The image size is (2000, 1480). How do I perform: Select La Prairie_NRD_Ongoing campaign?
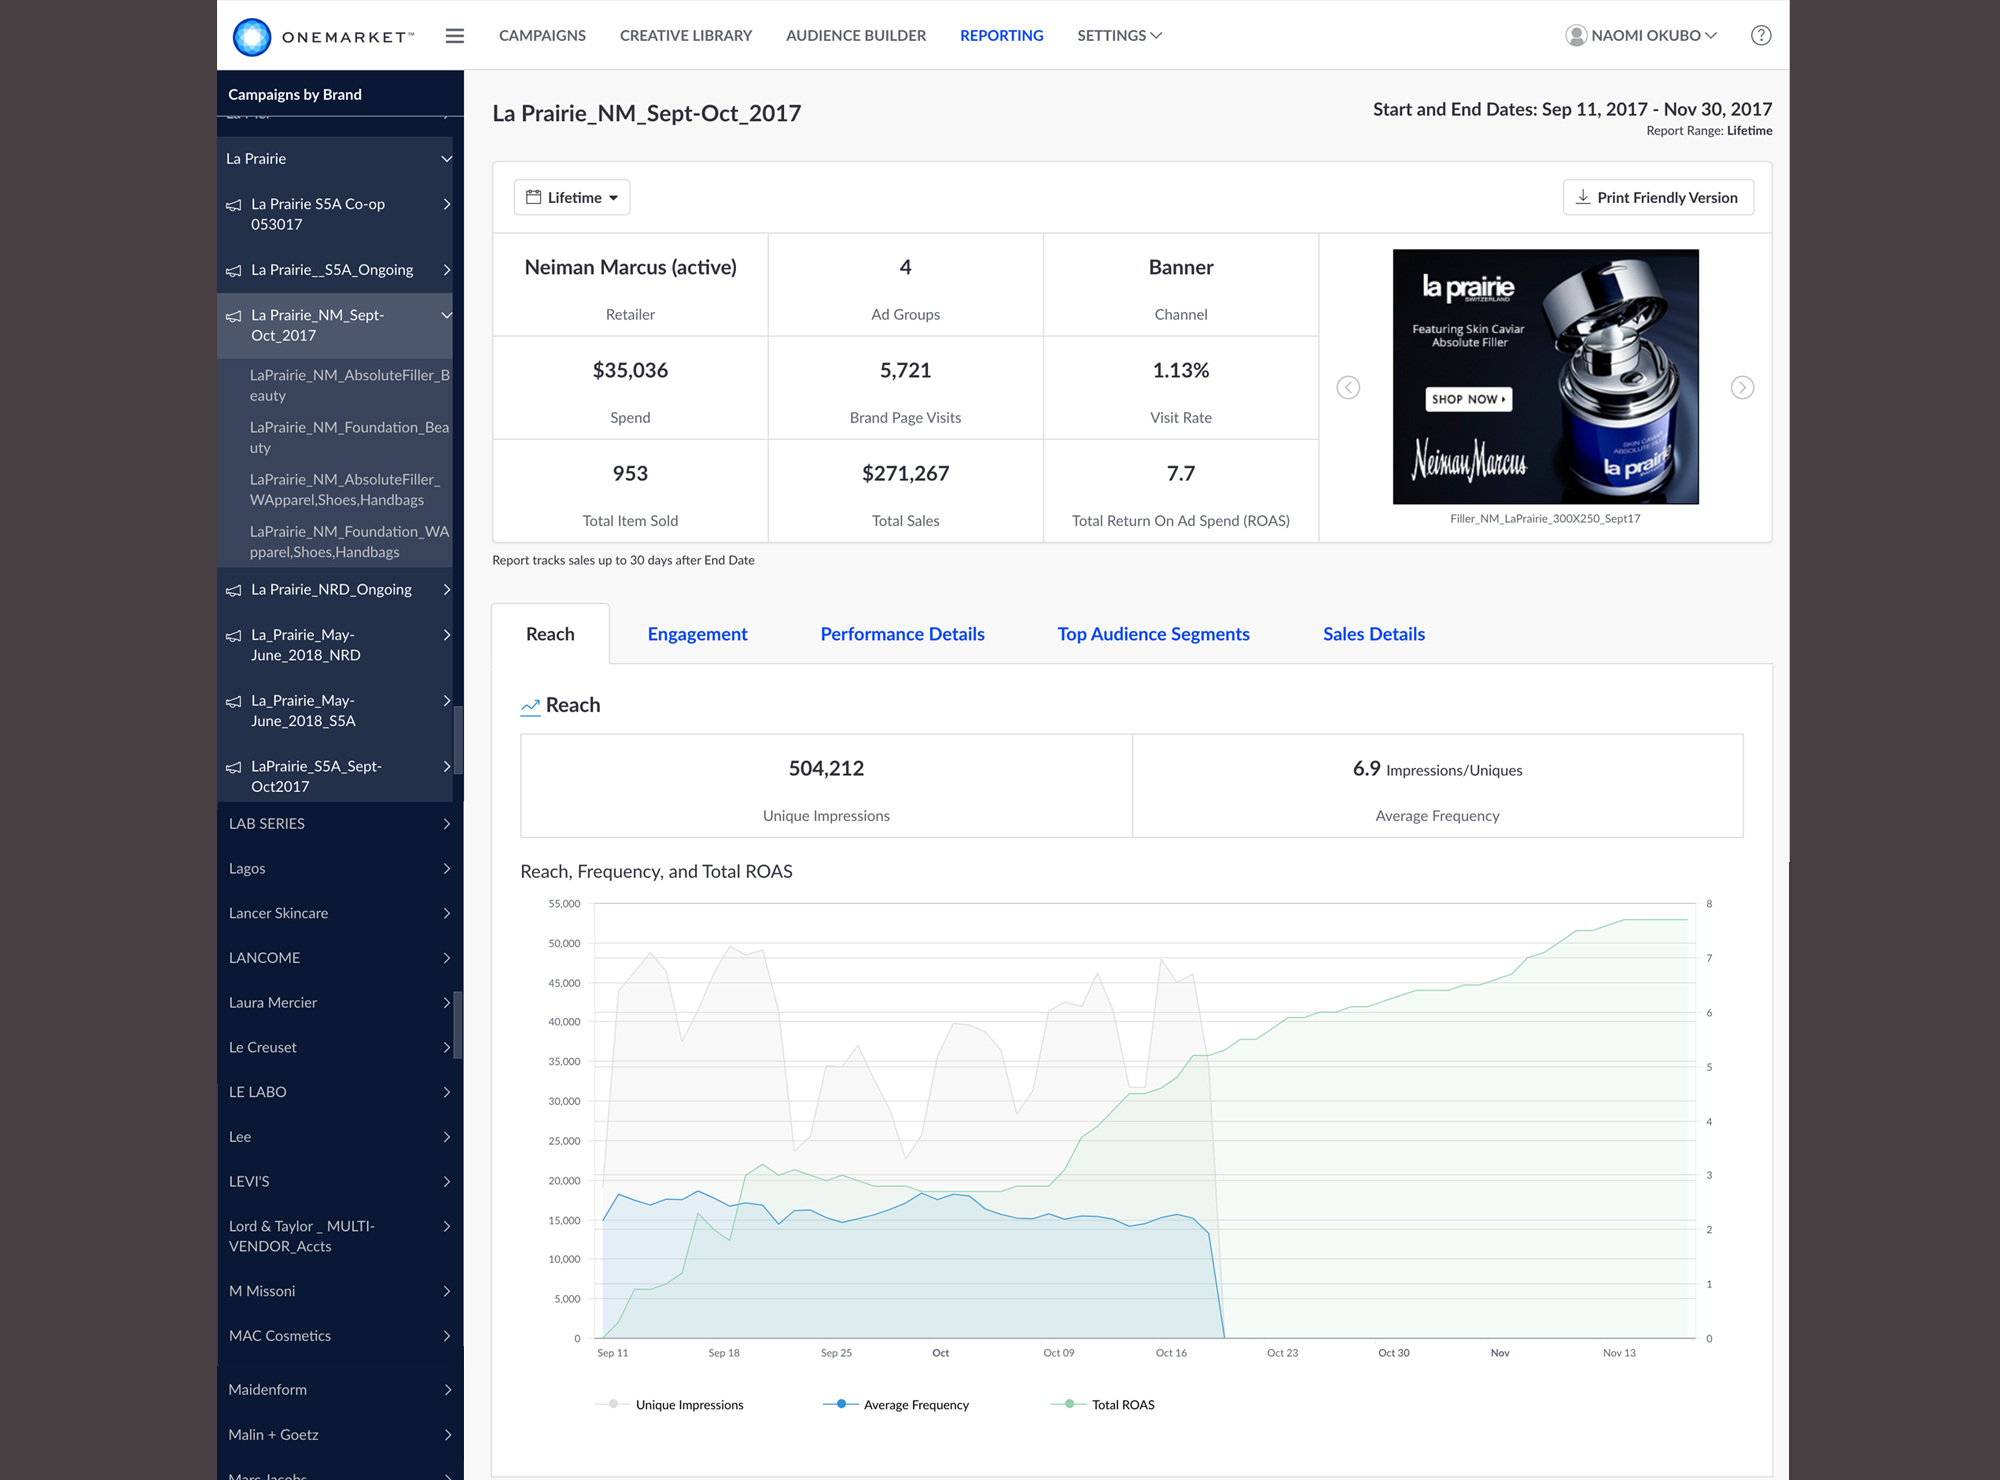pos(331,590)
